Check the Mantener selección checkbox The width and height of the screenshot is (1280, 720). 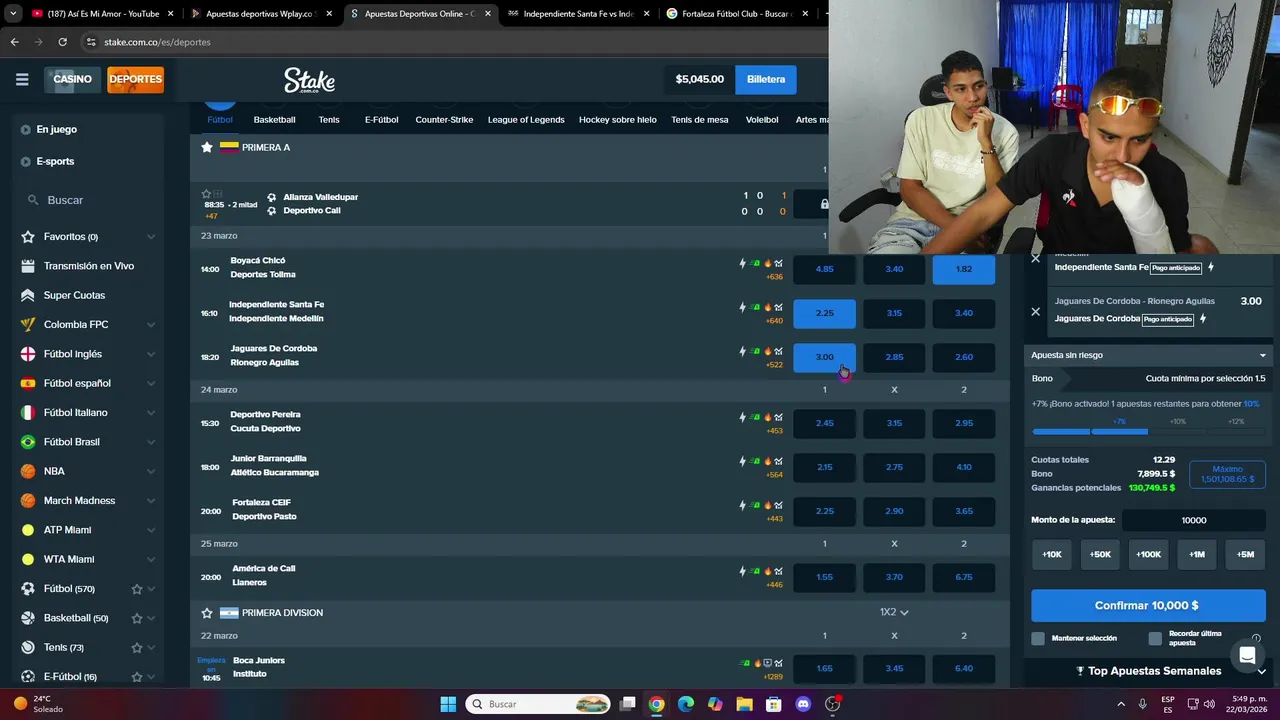[1038, 638]
